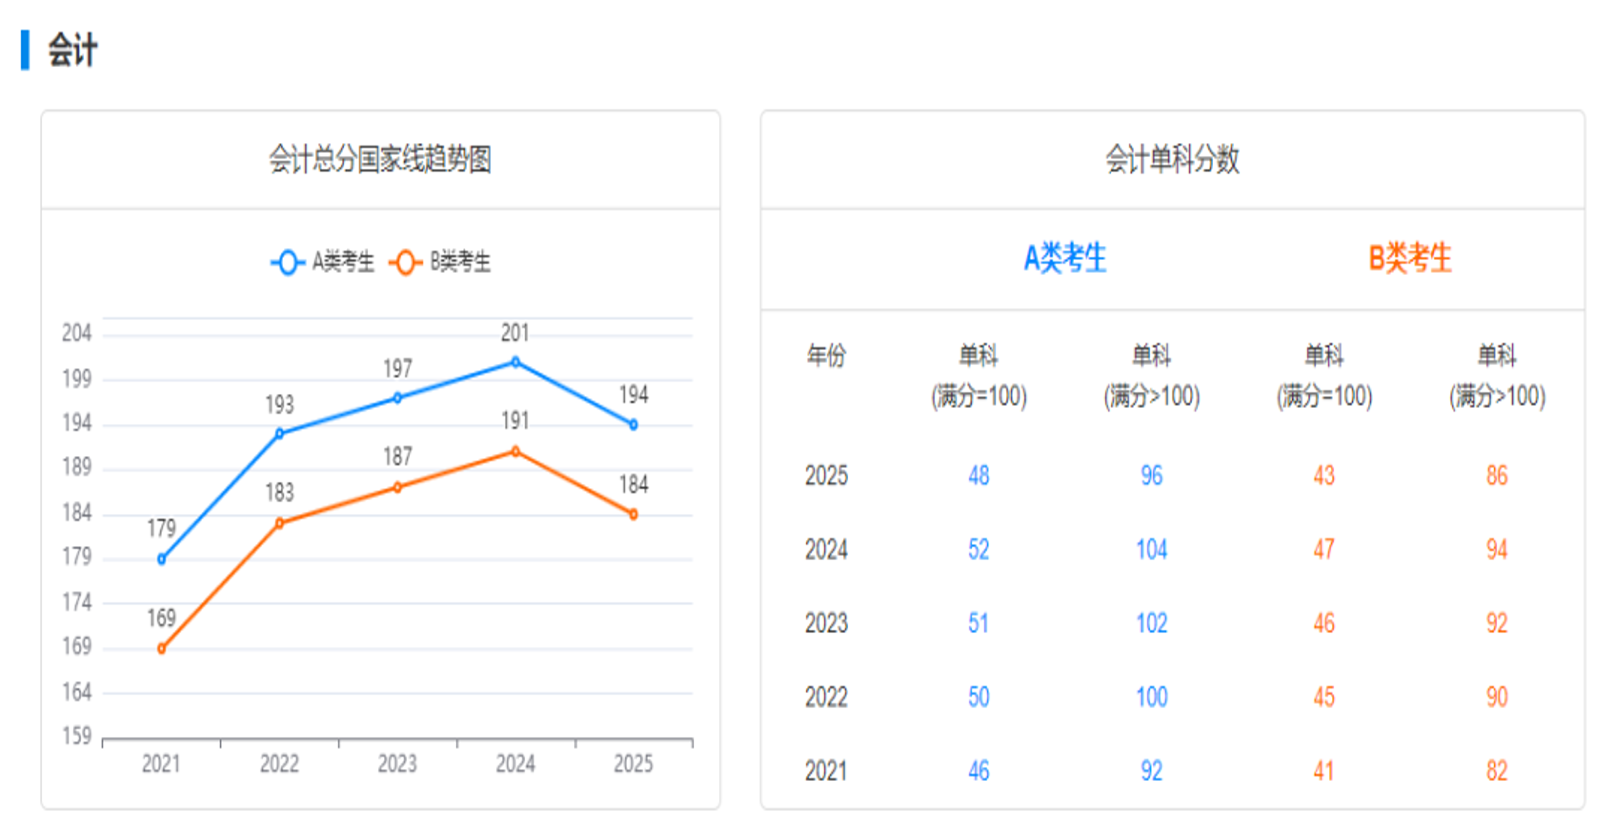Click the orange 2023 data point labeled 187

[x=397, y=487]
